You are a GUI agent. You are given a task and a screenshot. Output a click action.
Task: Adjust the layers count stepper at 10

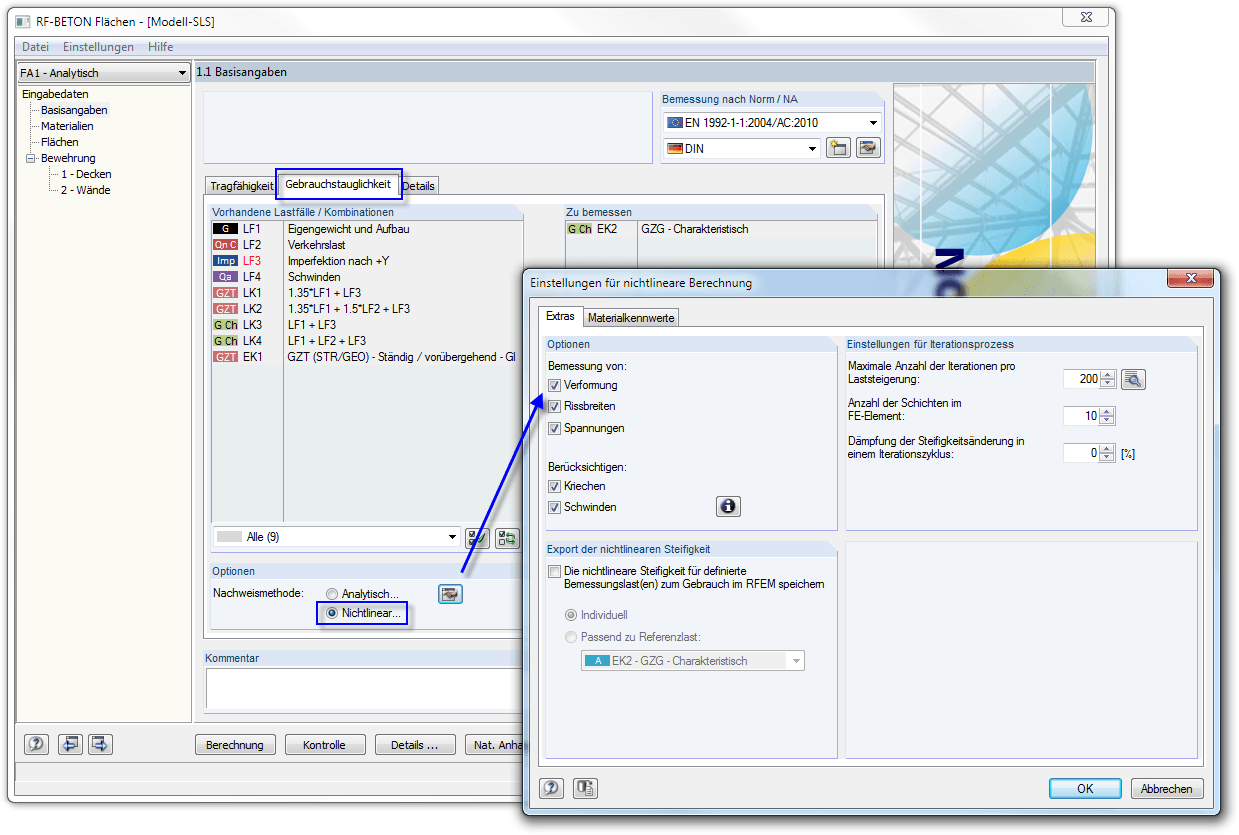point(1107,416)
